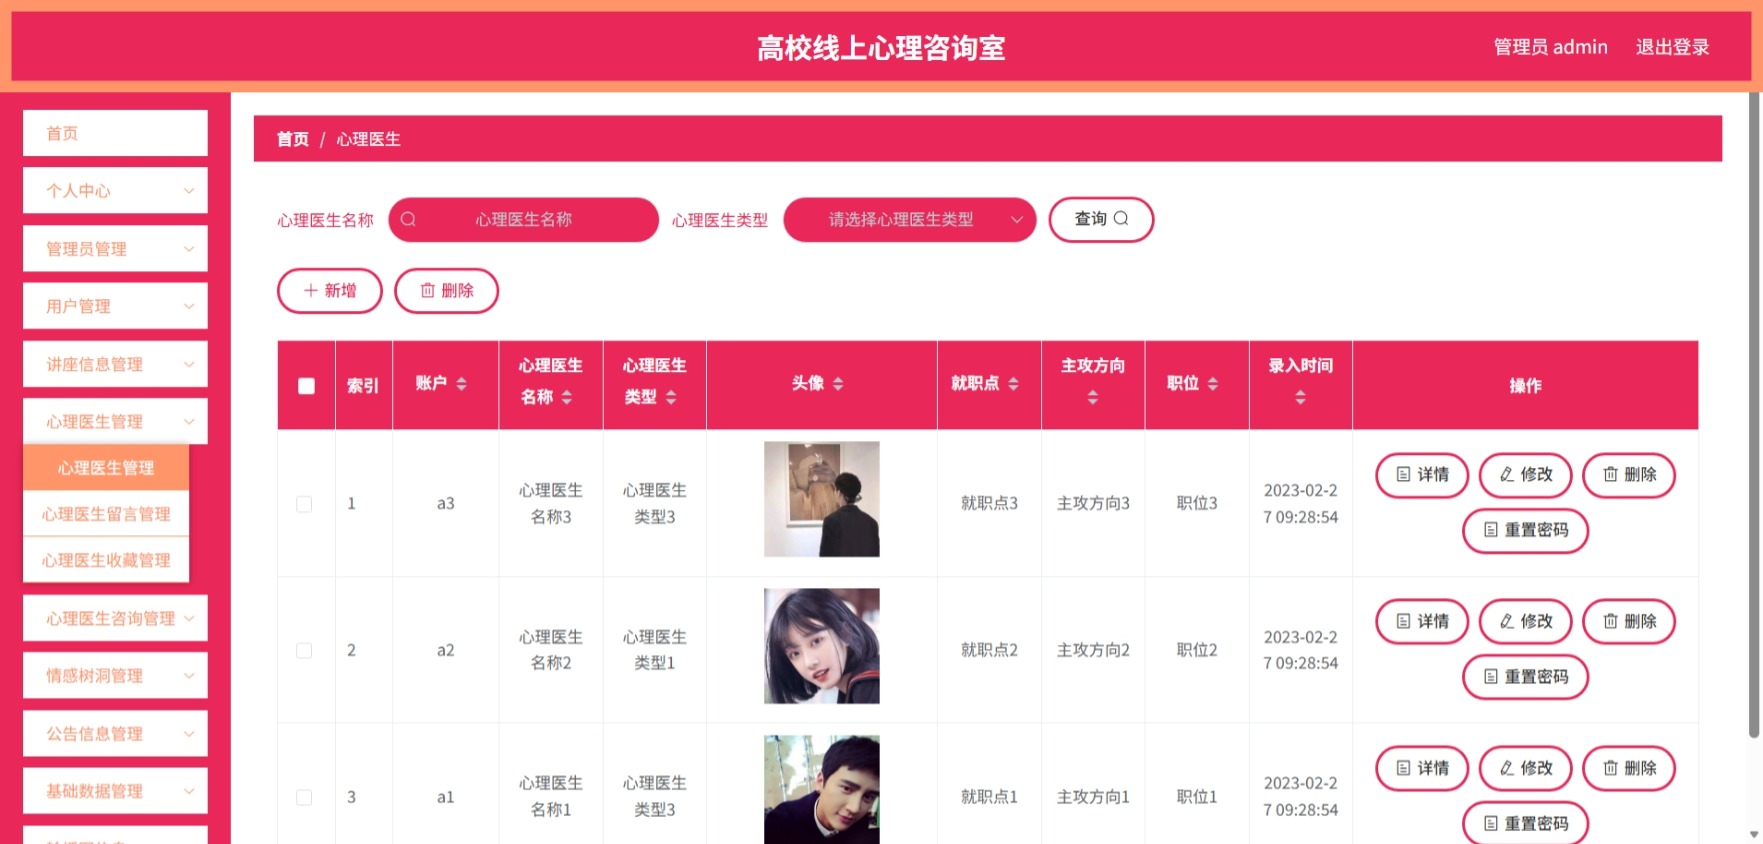The image size is (1763, 844).
Task: Click the sort arrows beside 账户 column
Action: 461,383
